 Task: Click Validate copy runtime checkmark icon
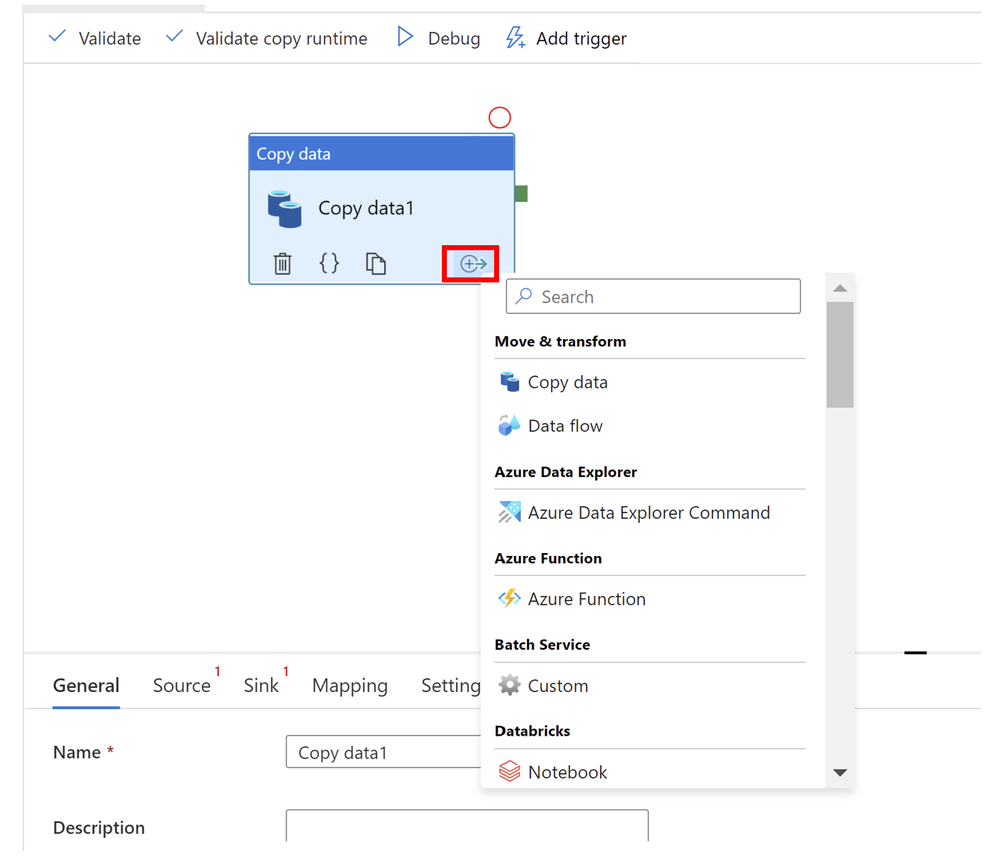coord(174,36)
